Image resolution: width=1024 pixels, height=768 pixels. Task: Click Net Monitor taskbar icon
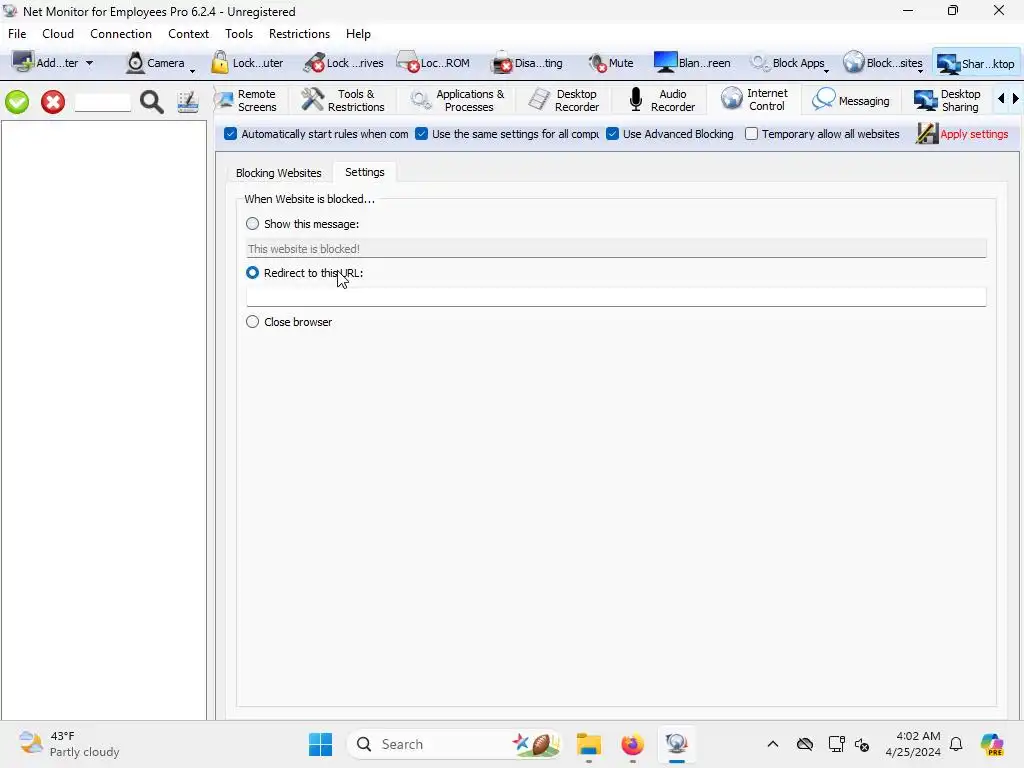pos(677,744)
